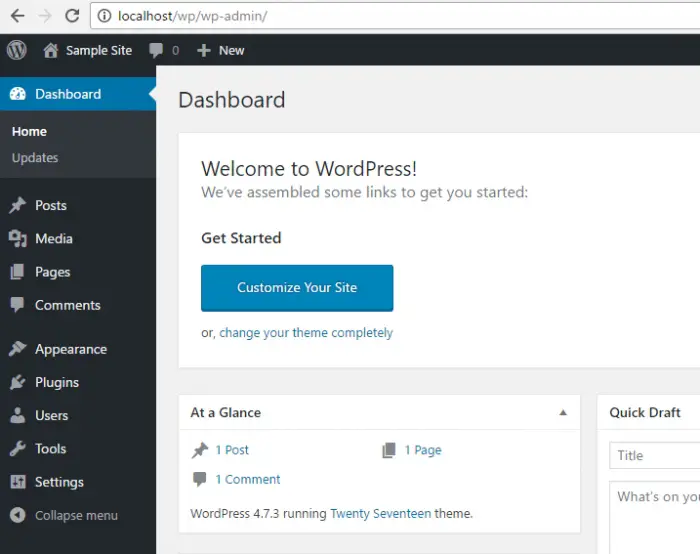The image size is (700, 554).
Task: Open the Comments menu
Action: click(x=68, y=305)
